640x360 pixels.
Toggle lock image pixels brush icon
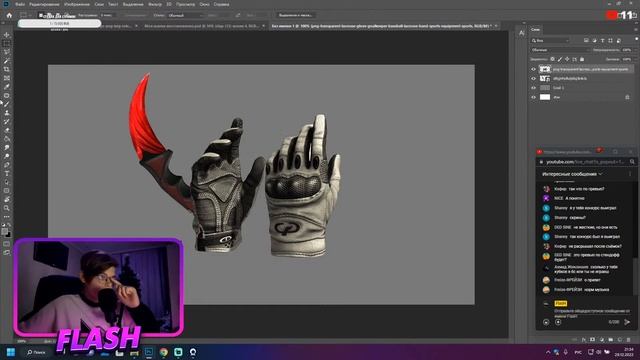(560, 59)
